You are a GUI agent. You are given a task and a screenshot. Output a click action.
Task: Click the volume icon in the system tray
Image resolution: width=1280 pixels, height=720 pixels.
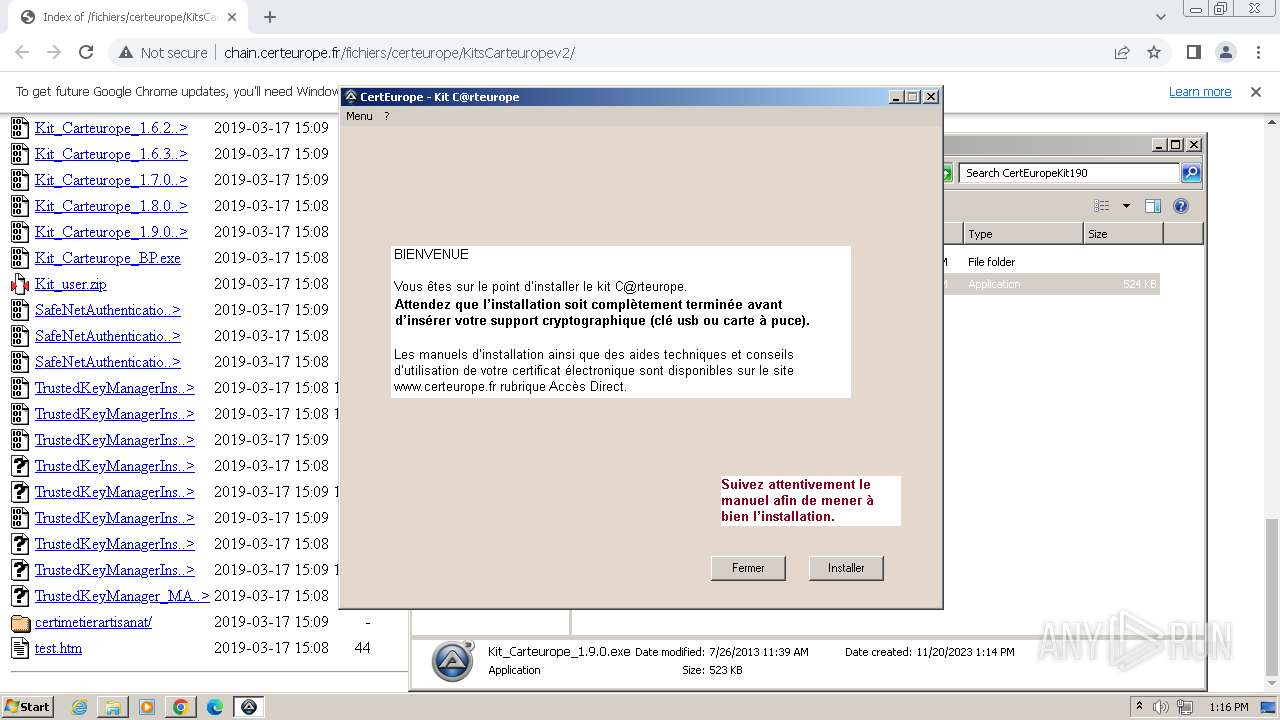coord(1160,707)
